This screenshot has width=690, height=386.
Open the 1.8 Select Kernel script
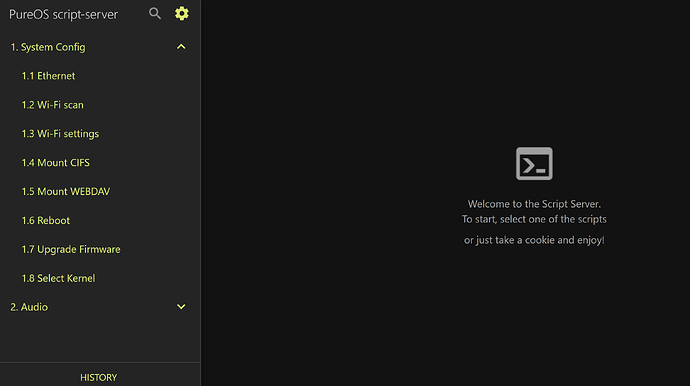point(100,278)
